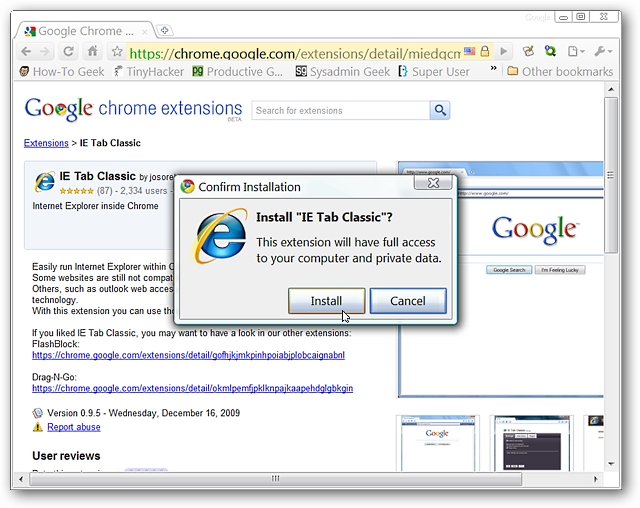The image size is (640, 508).
Task: Open the Page control menu
Action: tap(575, 52)
